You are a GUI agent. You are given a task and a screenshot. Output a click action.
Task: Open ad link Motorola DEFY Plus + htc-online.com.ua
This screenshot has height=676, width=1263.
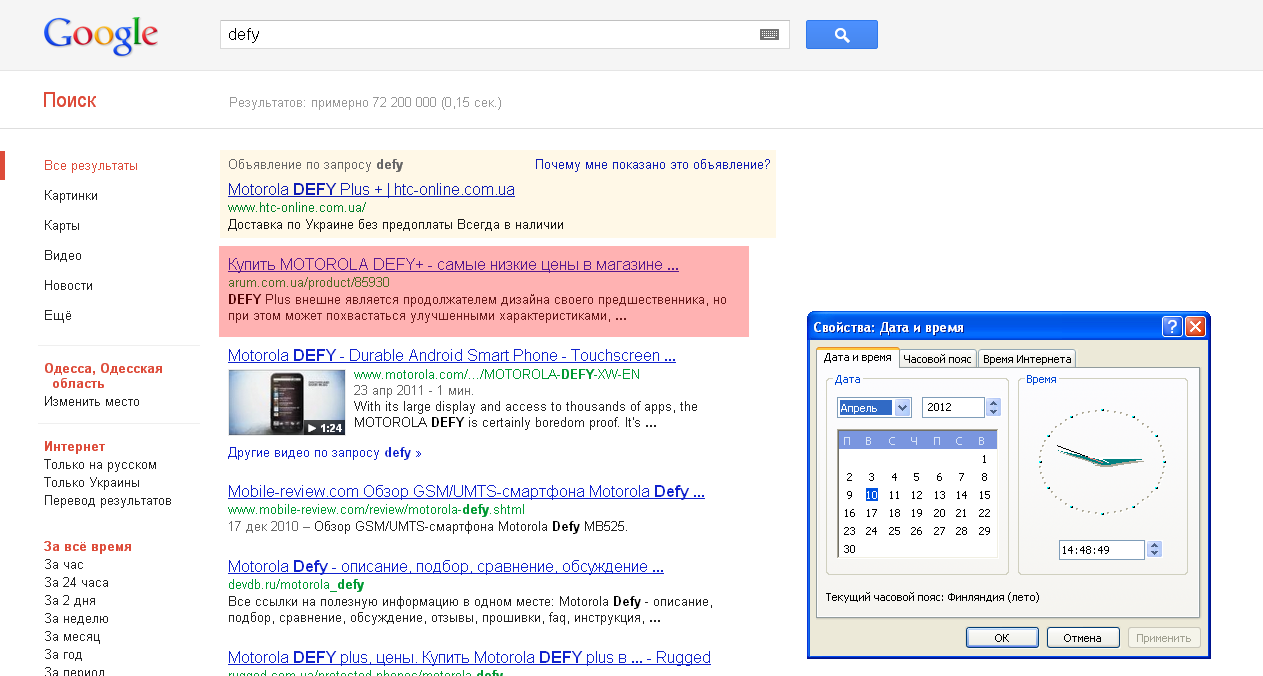point(371,189)
